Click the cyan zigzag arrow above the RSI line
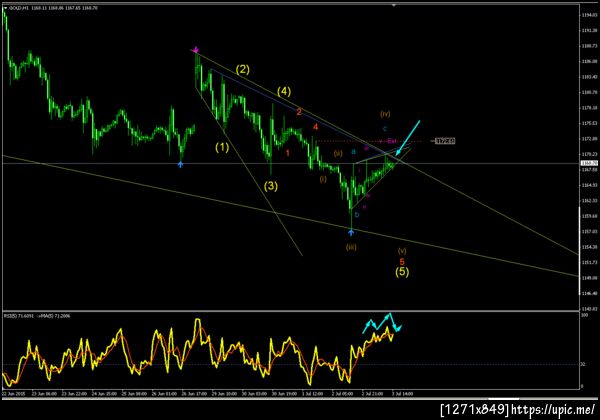 pyautogui.click(x=382, y=324)
